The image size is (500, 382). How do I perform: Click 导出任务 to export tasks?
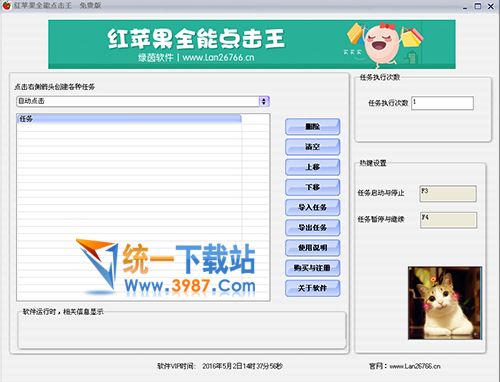[313, 228]
